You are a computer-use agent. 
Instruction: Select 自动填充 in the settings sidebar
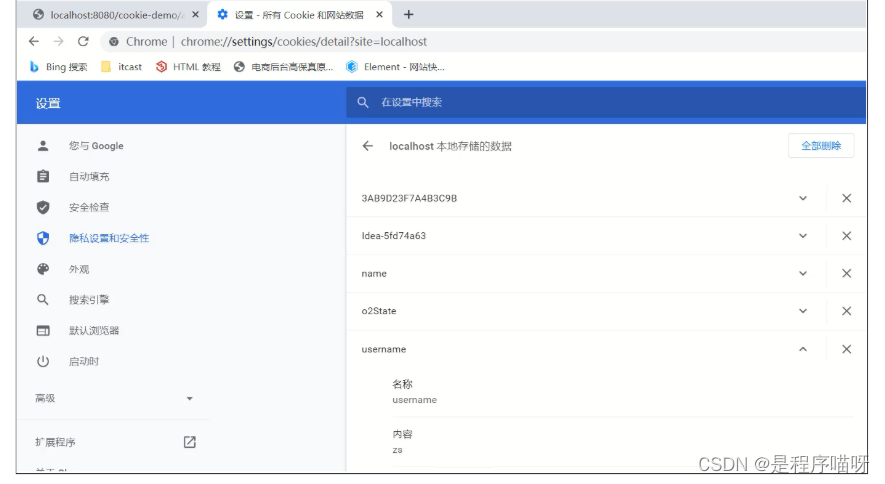(x=89, y=177)
